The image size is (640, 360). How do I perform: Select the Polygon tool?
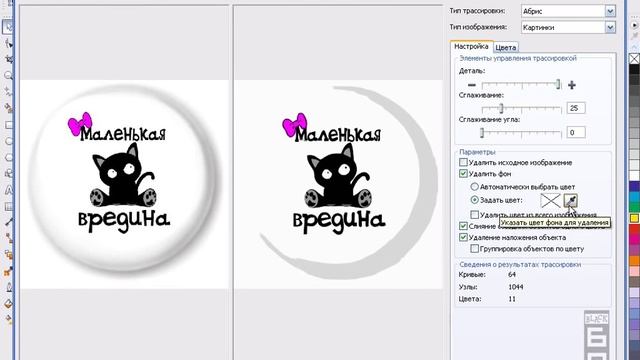(8, 158)
